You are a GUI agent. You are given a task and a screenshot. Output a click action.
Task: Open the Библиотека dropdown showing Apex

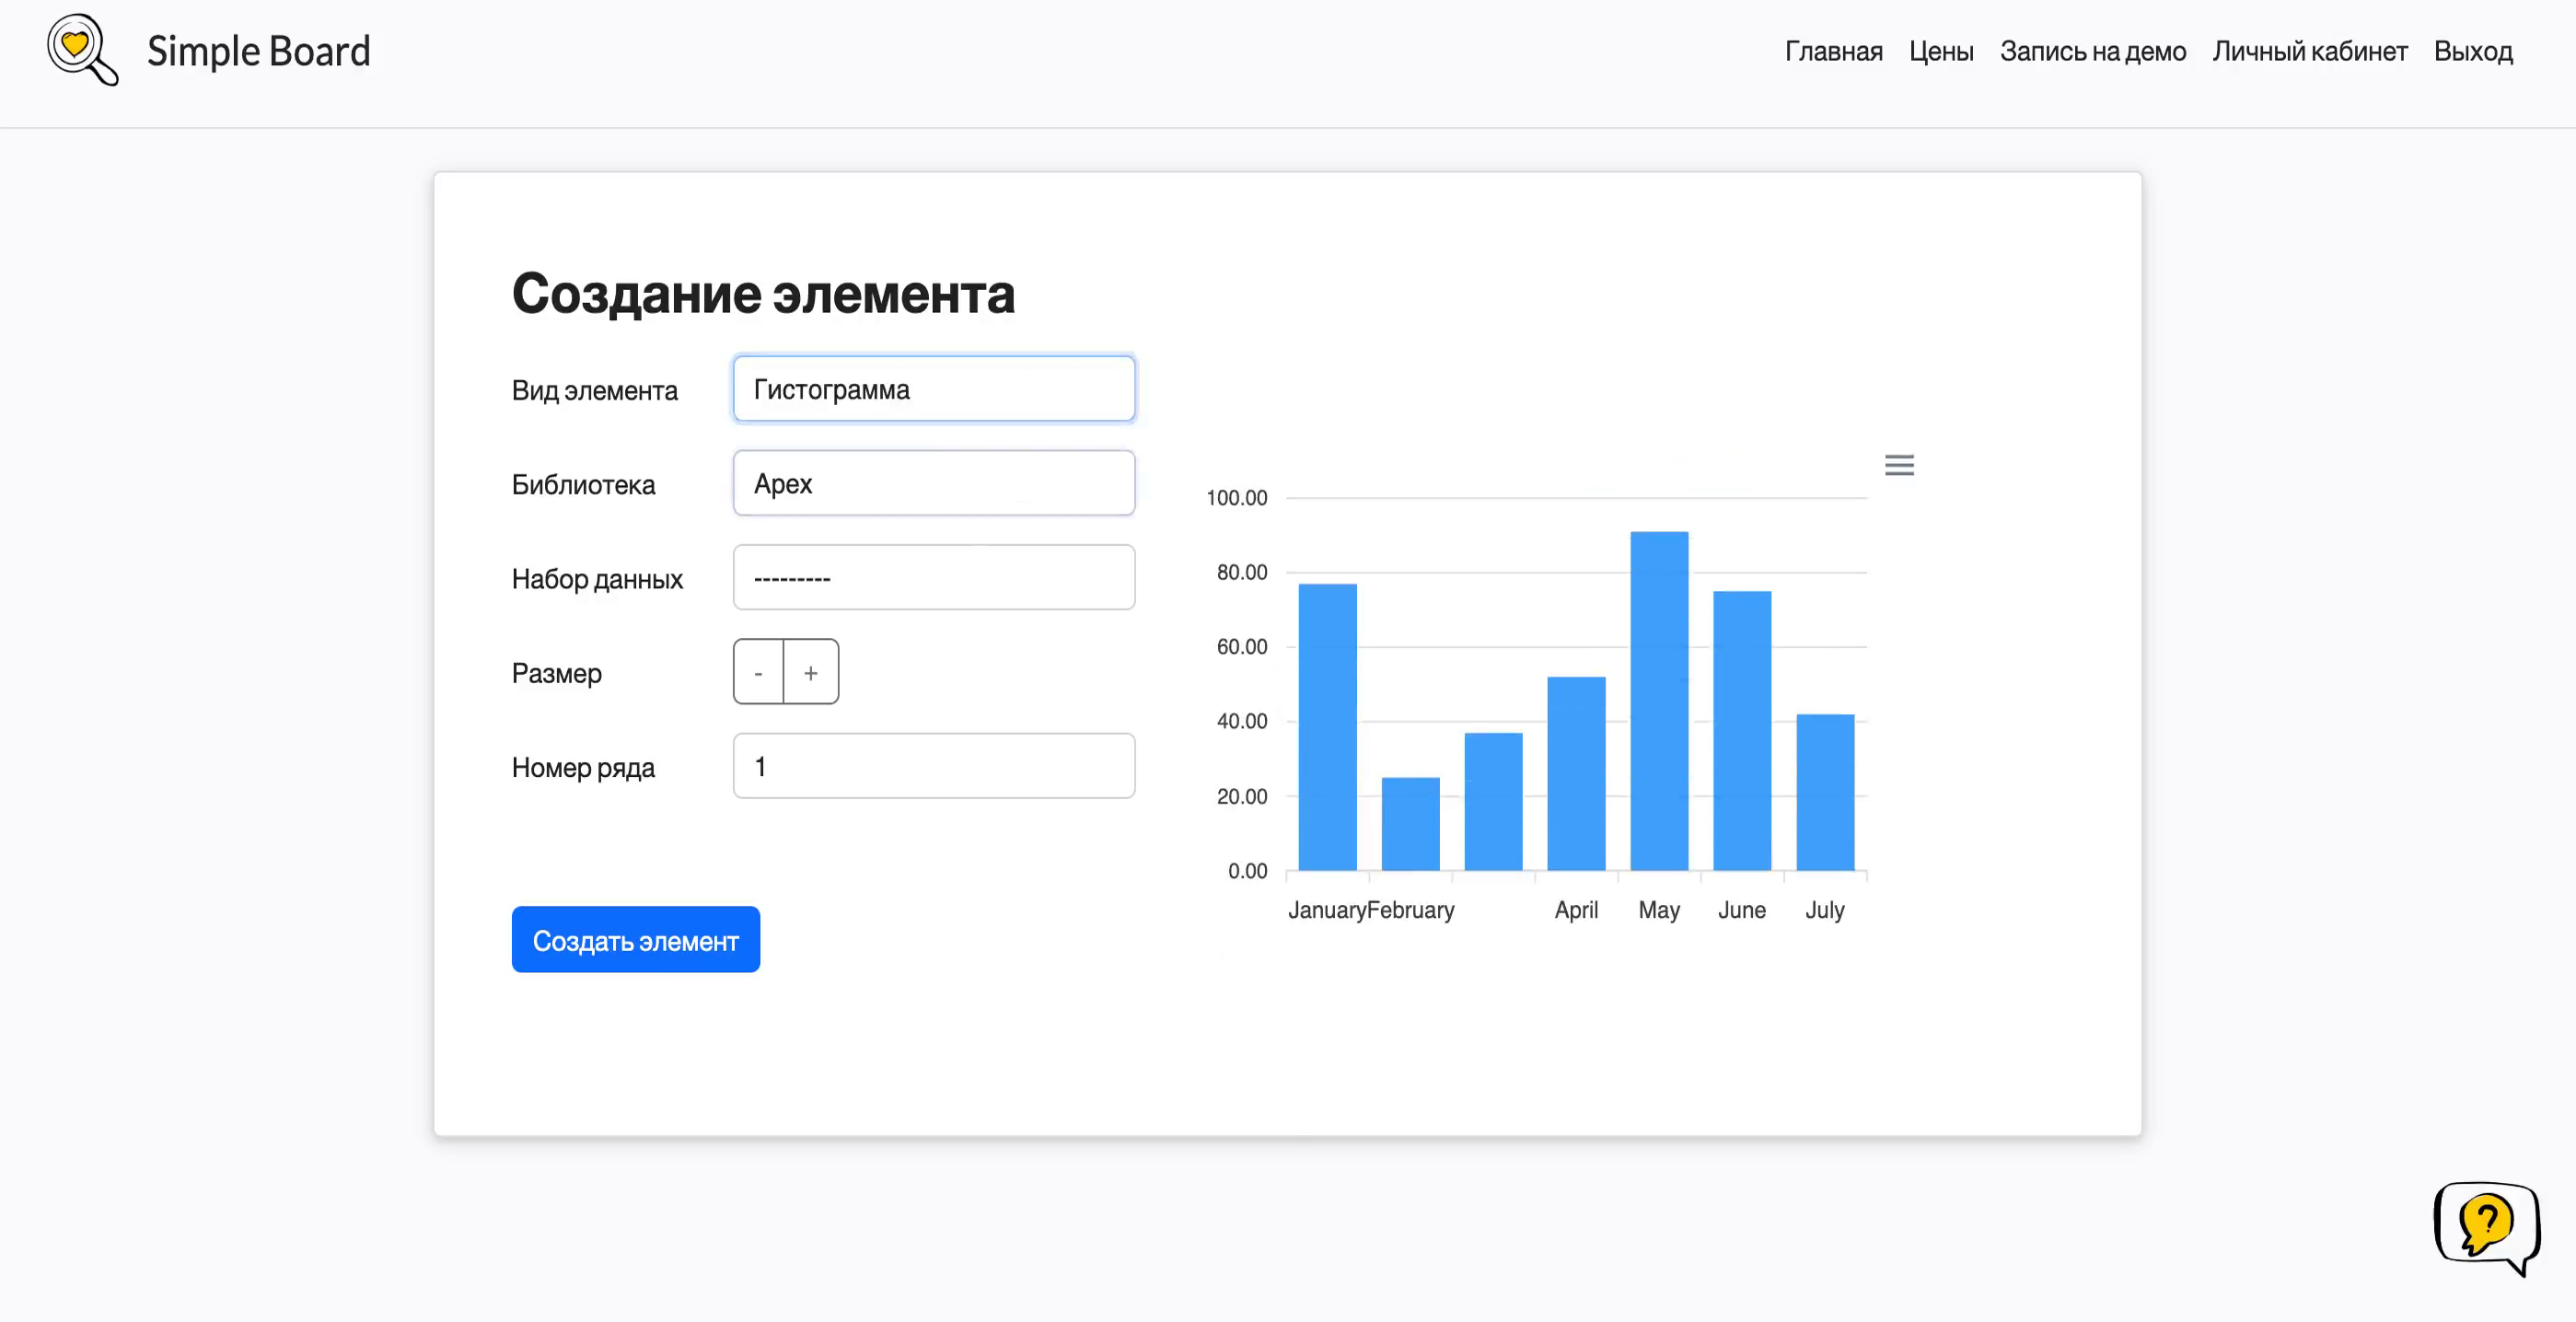[x=934, y=483]
